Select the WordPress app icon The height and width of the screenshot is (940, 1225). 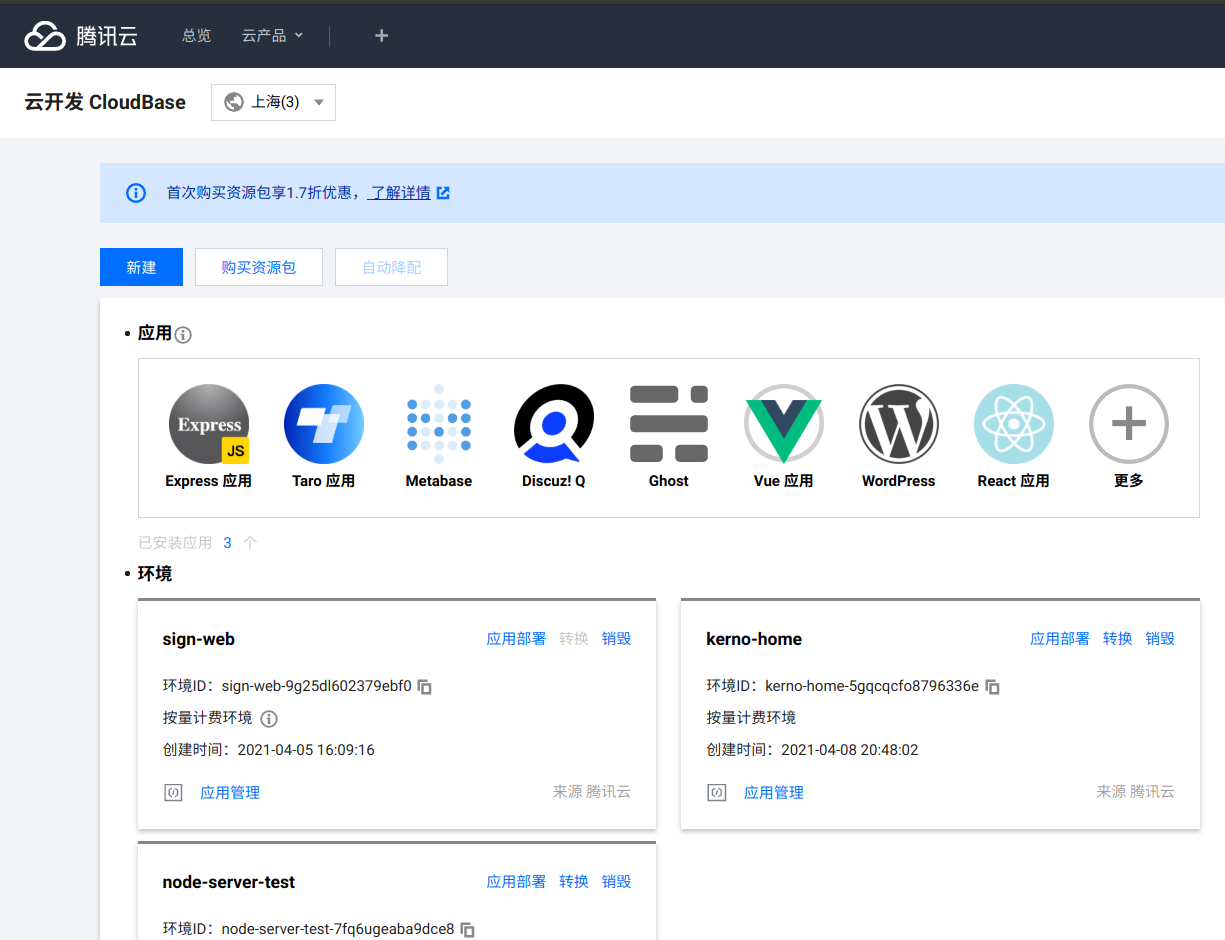point(899,424)
